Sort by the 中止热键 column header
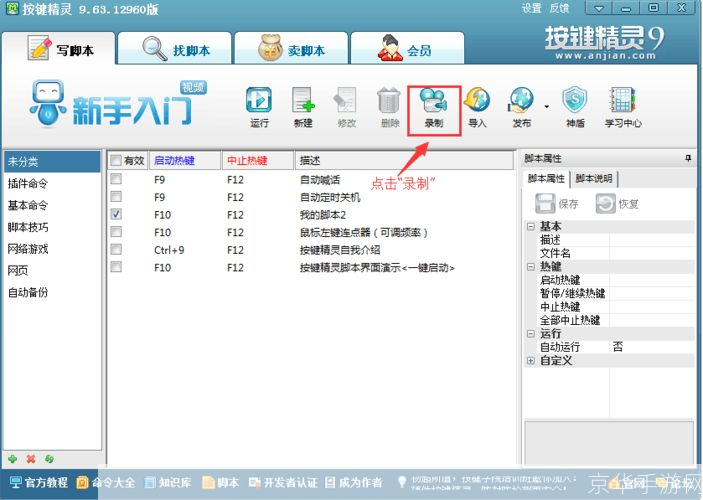This screenshot has width=703, height=500. 258,161
